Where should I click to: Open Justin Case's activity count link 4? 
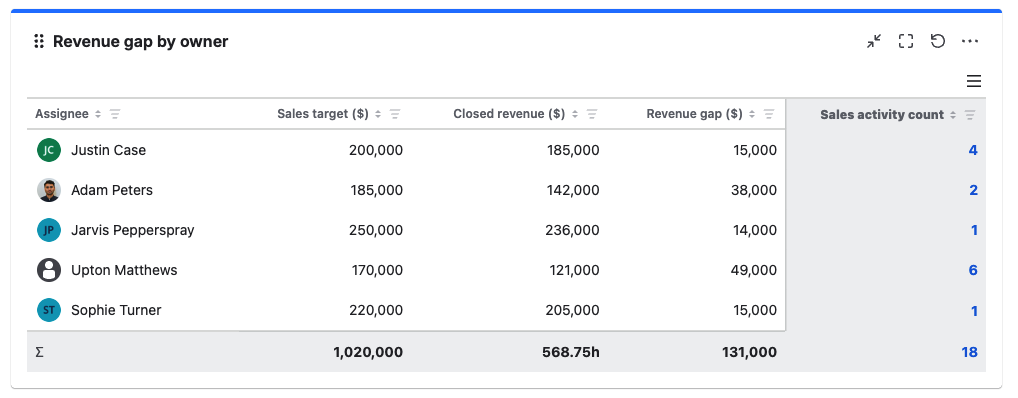[x=973, y=150]
